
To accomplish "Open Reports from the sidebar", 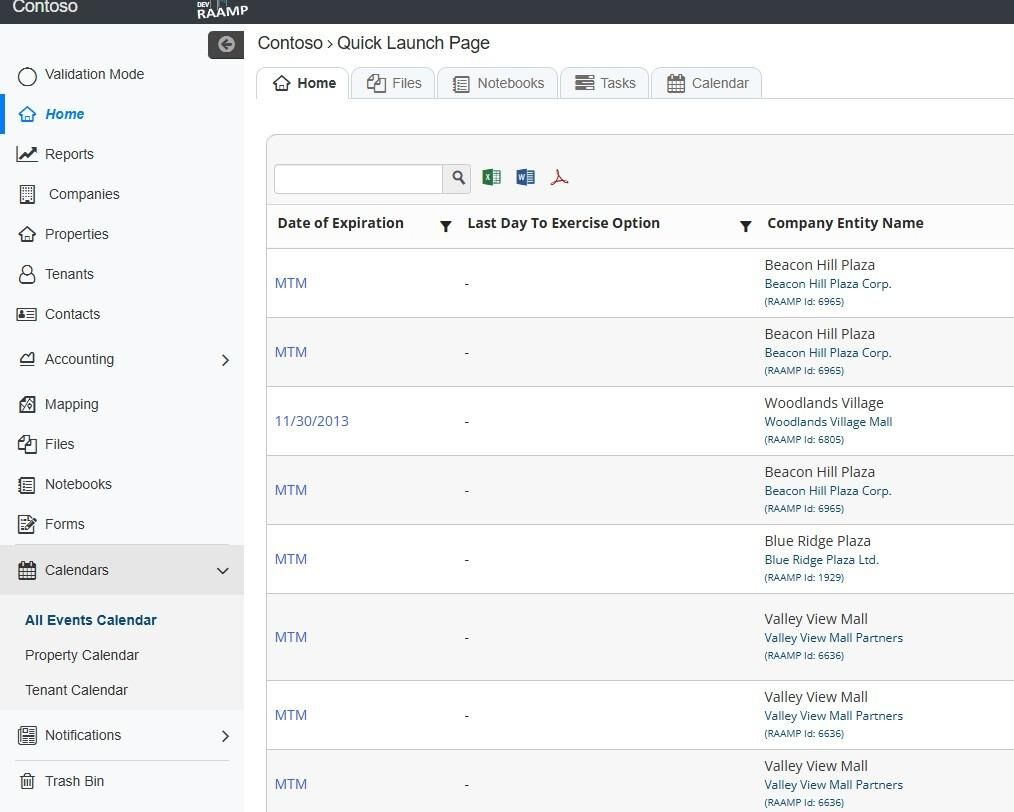I will coord(69,154).
